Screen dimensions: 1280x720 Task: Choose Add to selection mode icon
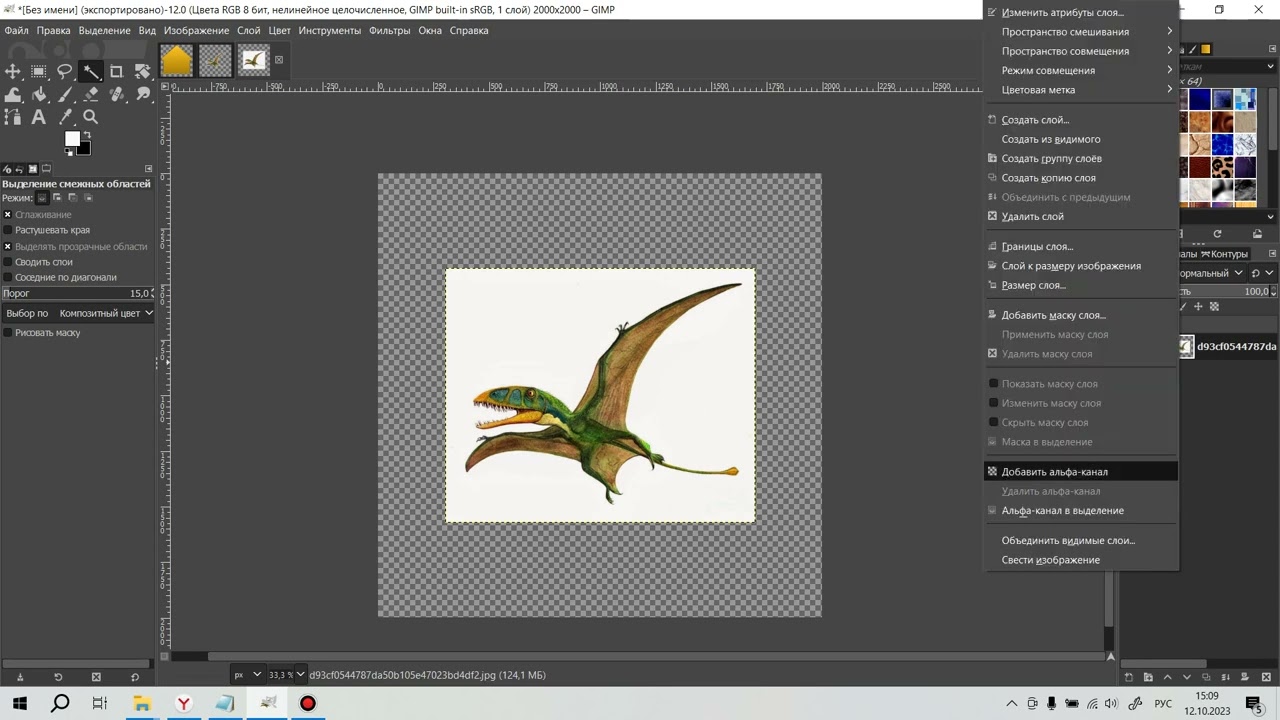[57, 198]
